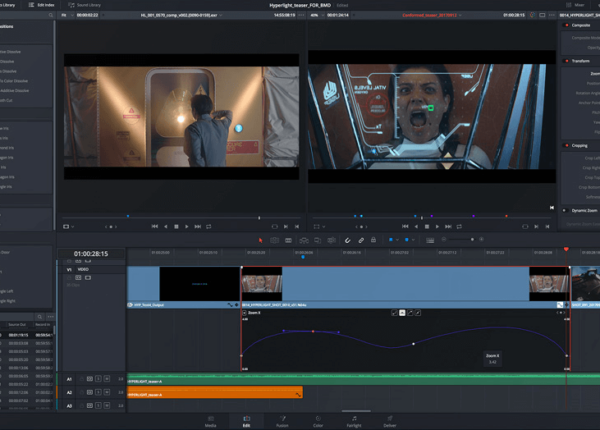This screenshot has height=430, width=600.
Task: Toggle the Transform section red enable dot
Action: click(567, 61)
